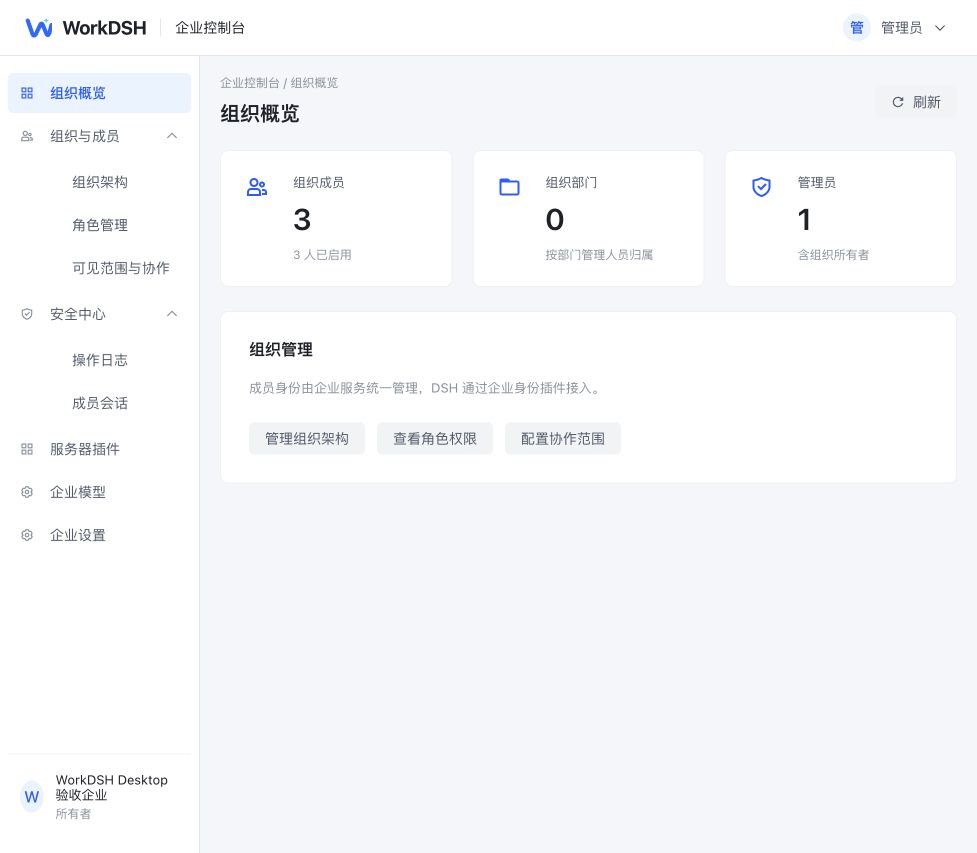Click the 所有者 role label
Image resolution: width=977 pixels, height=853 pixels.
point(73,814)
